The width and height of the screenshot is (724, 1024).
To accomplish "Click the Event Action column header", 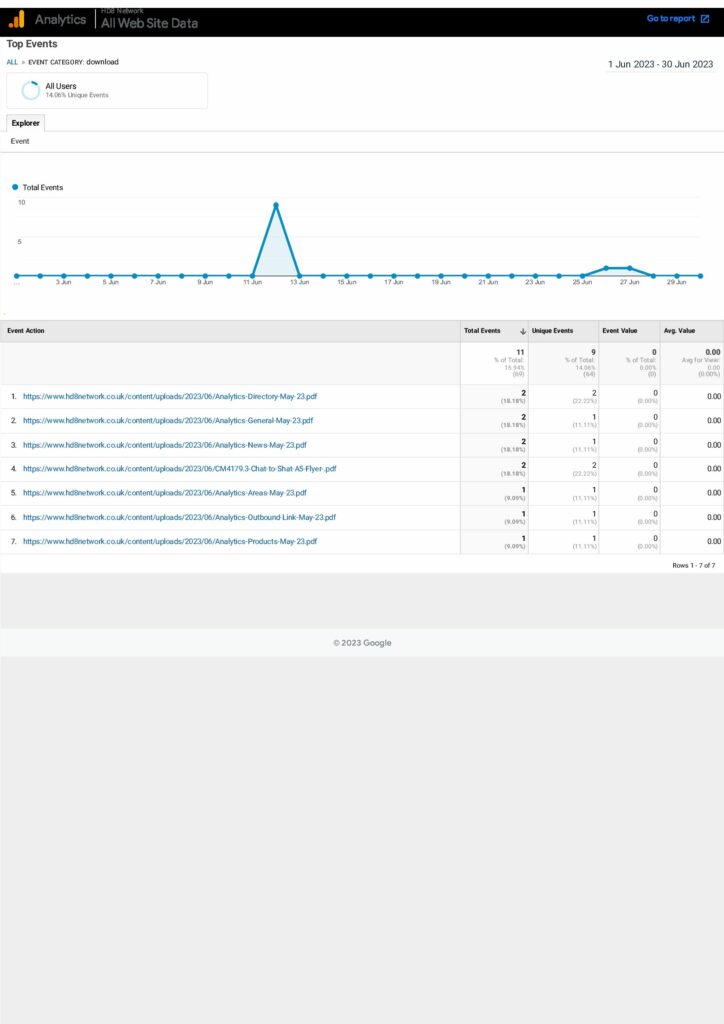I will point(26,331).
